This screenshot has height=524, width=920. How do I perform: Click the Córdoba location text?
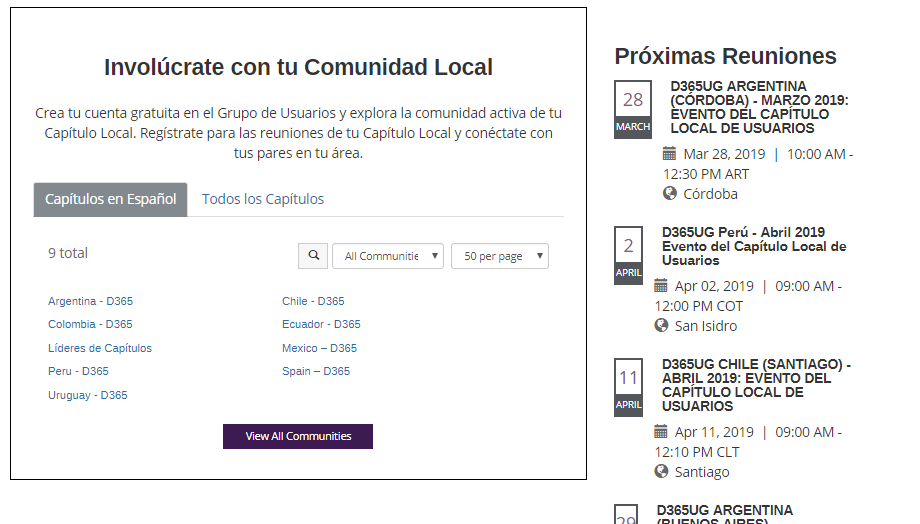[x=711, y=194]
